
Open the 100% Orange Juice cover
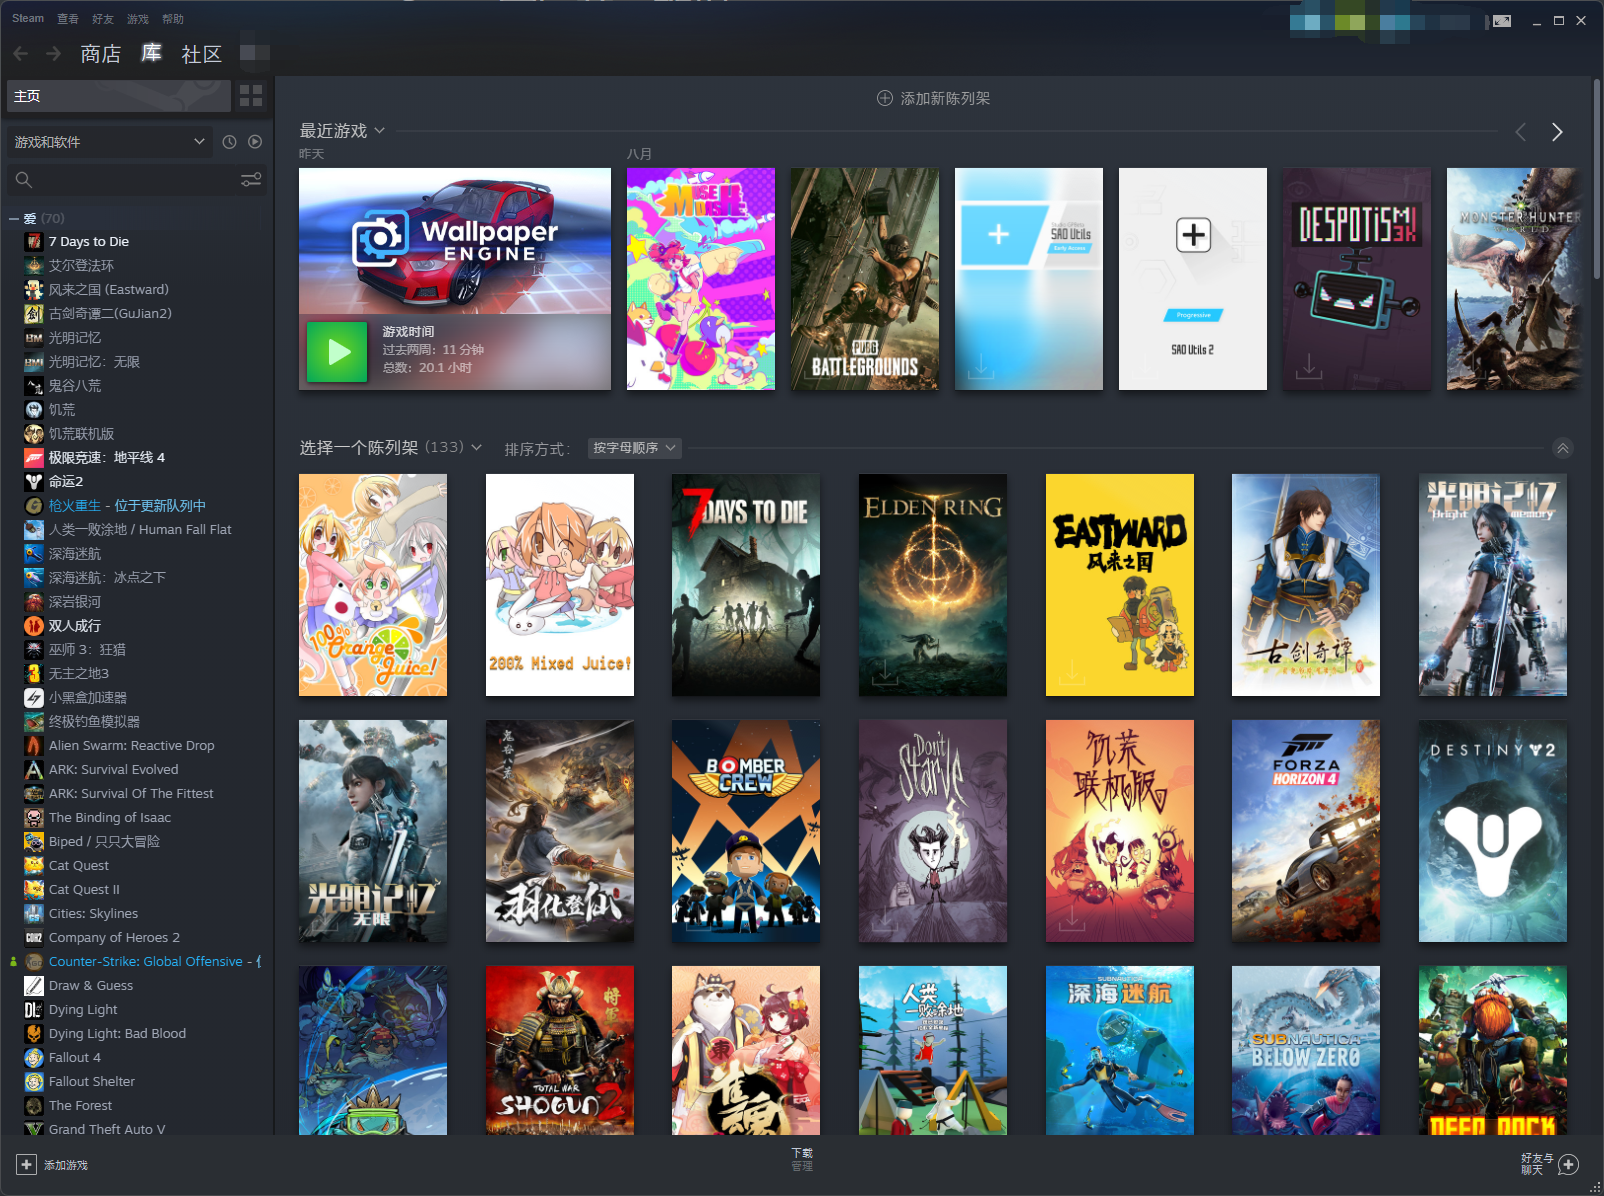pos(373,585)
